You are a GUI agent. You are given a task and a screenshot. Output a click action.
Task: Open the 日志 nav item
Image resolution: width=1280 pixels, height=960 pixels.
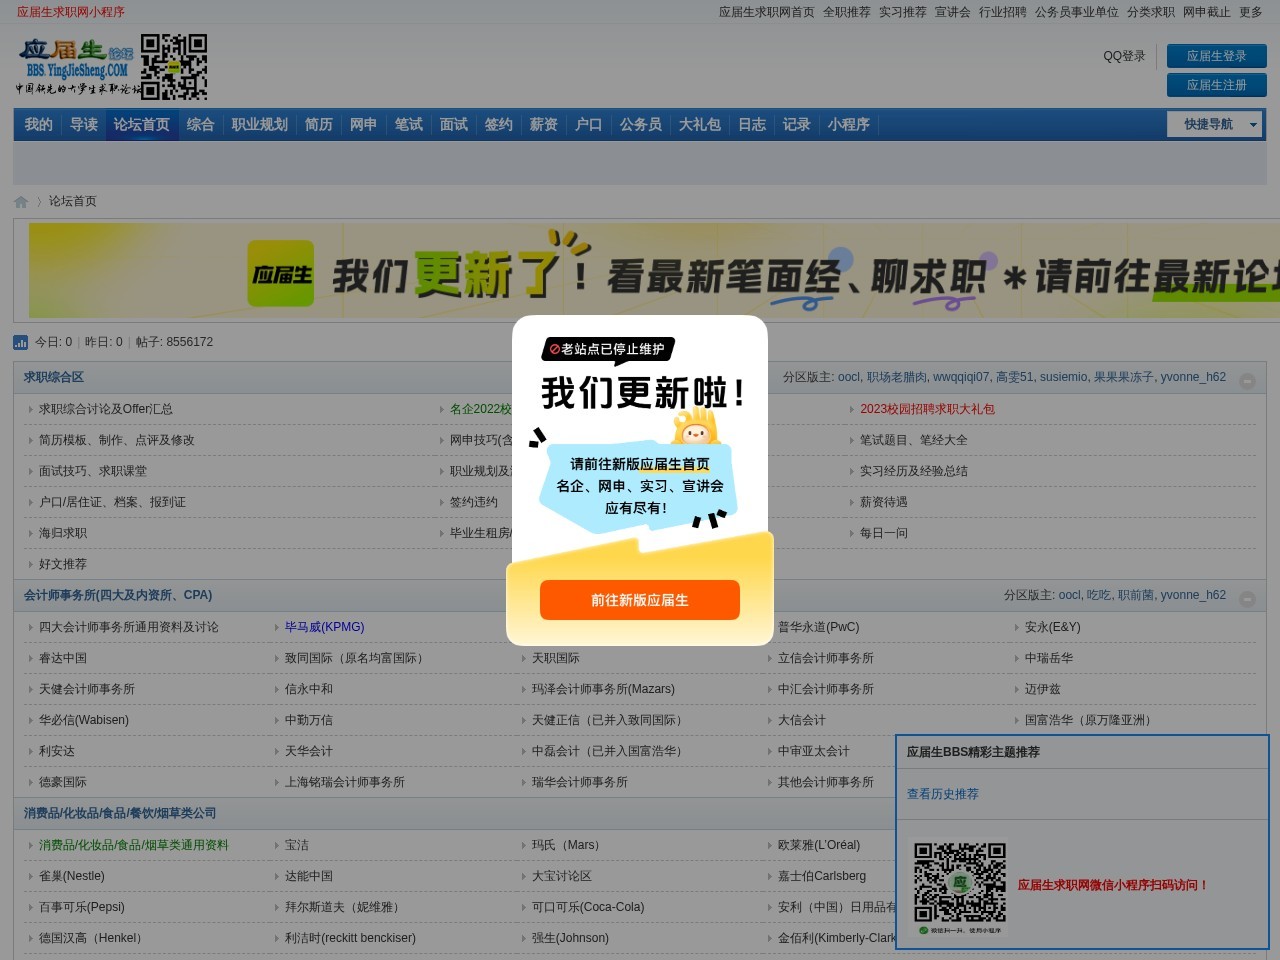(752, 124)
